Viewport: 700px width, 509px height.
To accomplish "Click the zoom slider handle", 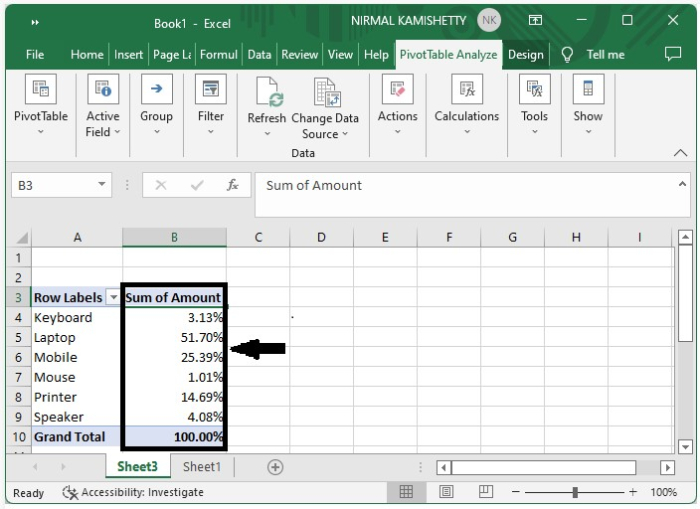I will tap(575, 492).
